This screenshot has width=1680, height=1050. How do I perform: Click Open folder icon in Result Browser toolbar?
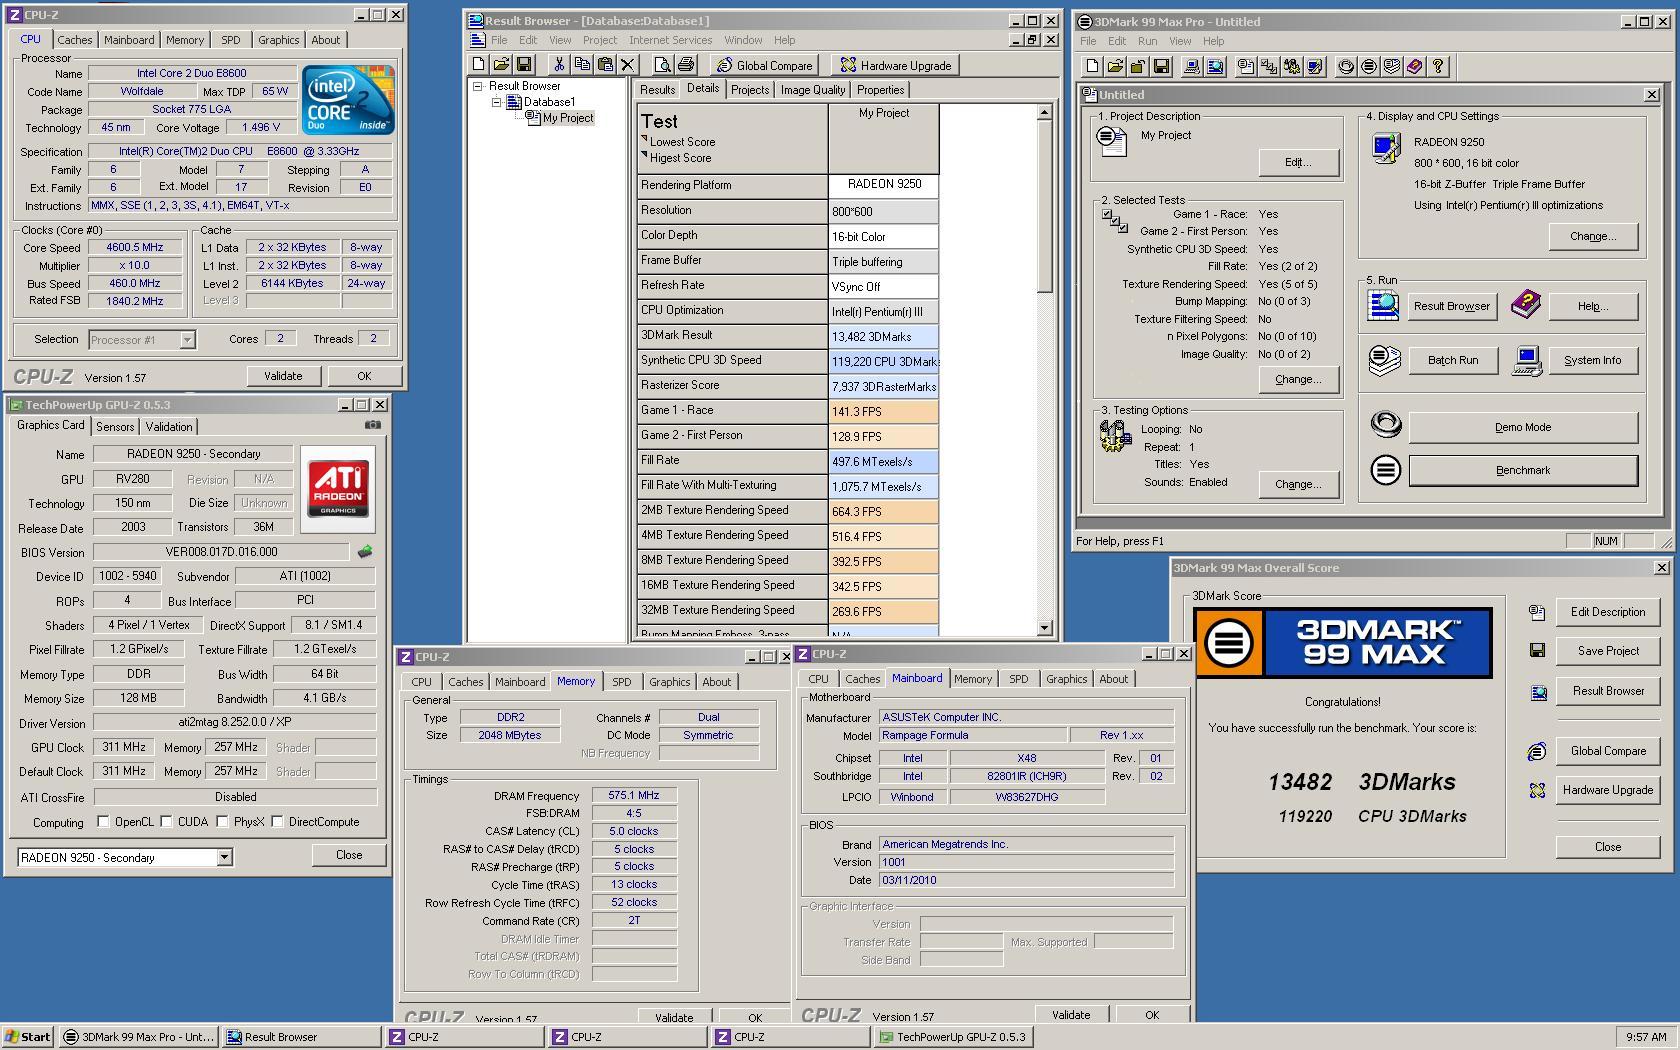(501, 65)
